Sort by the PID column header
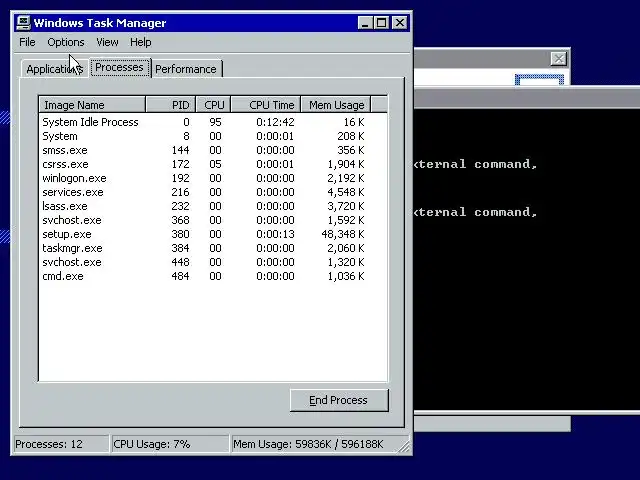 tap(171, 105)
